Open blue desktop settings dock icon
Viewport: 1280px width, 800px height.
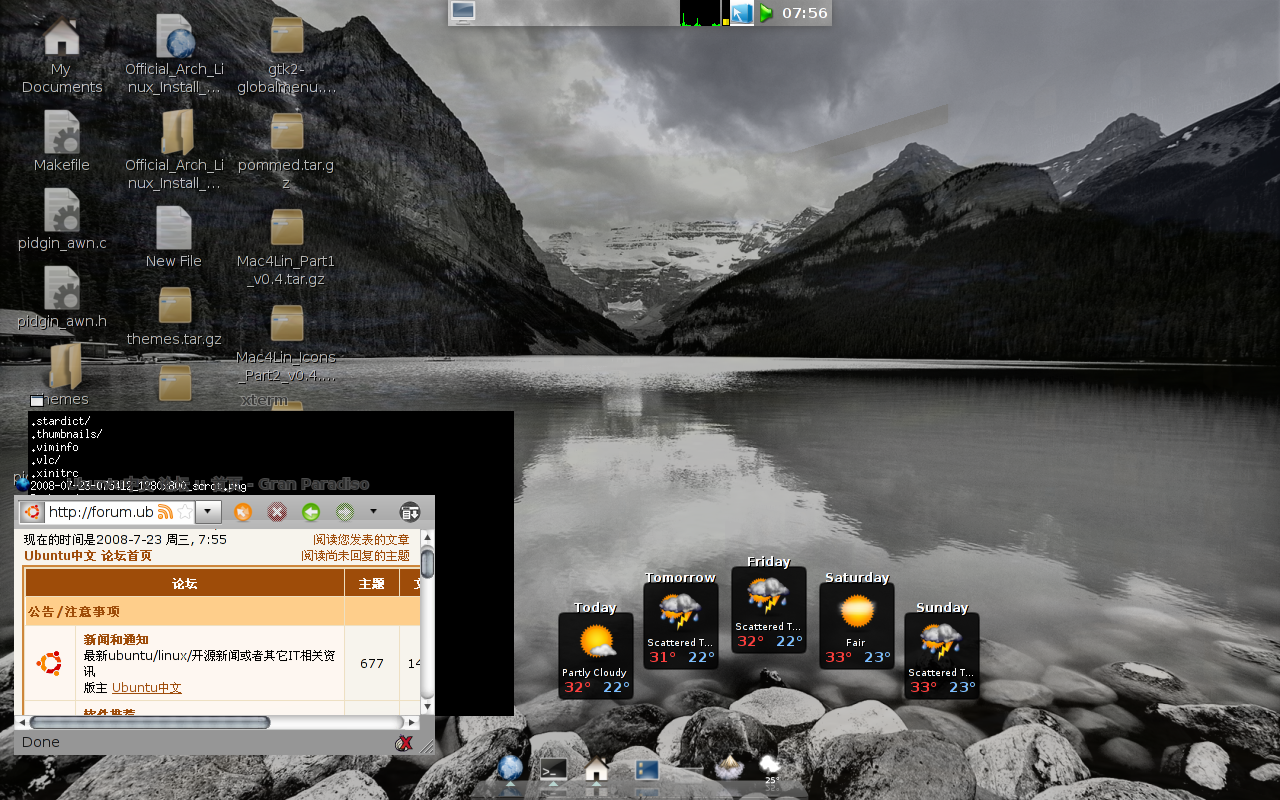pyautogui.click(x=647, y=769)
